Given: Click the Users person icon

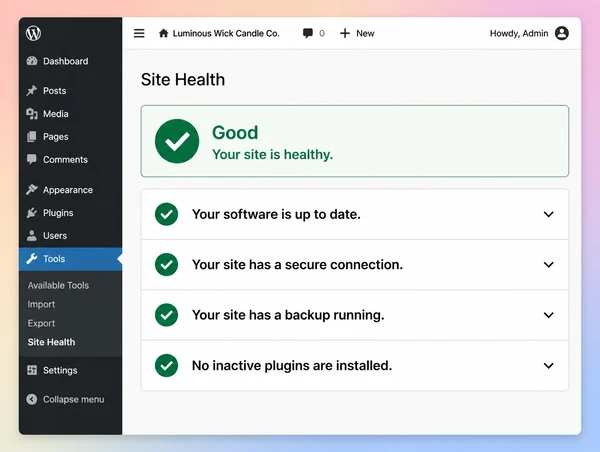Looking at the screenshot, I should [32, 235].
